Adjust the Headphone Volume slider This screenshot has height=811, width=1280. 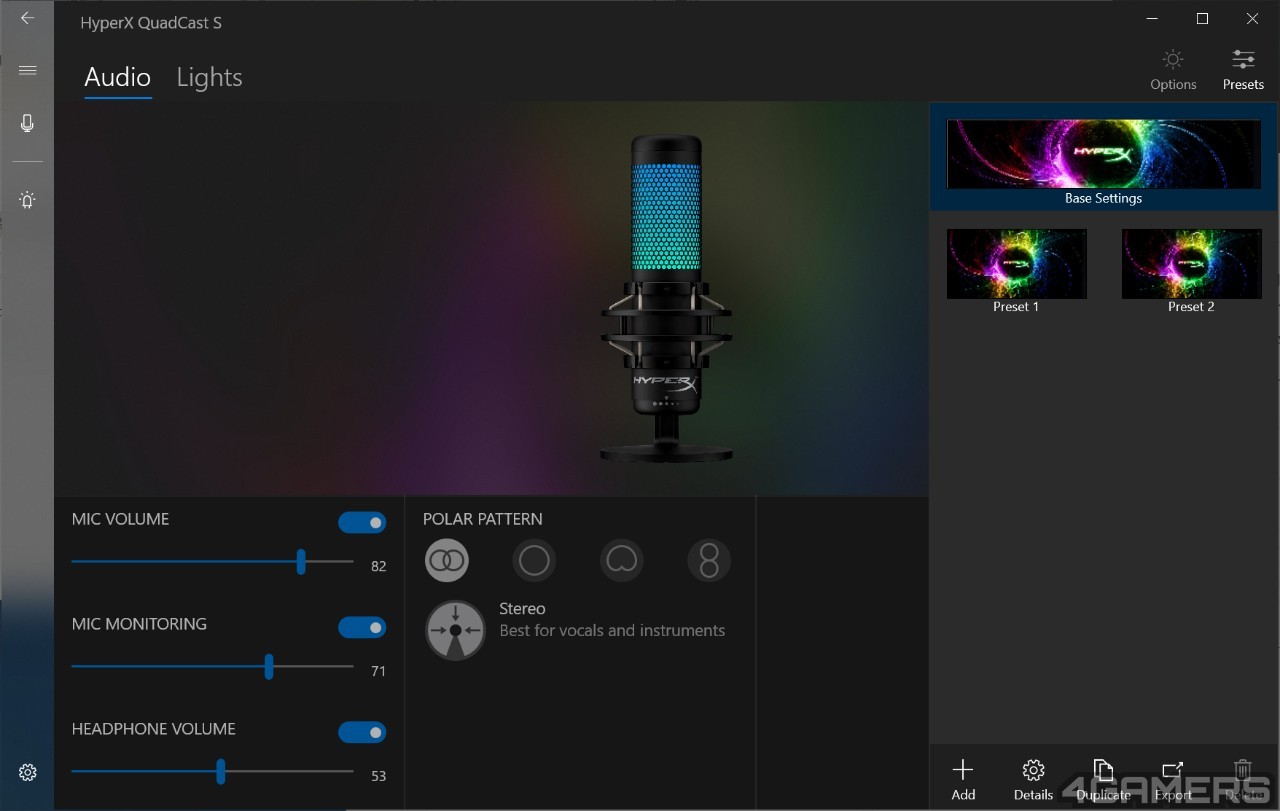coord(212,772)
